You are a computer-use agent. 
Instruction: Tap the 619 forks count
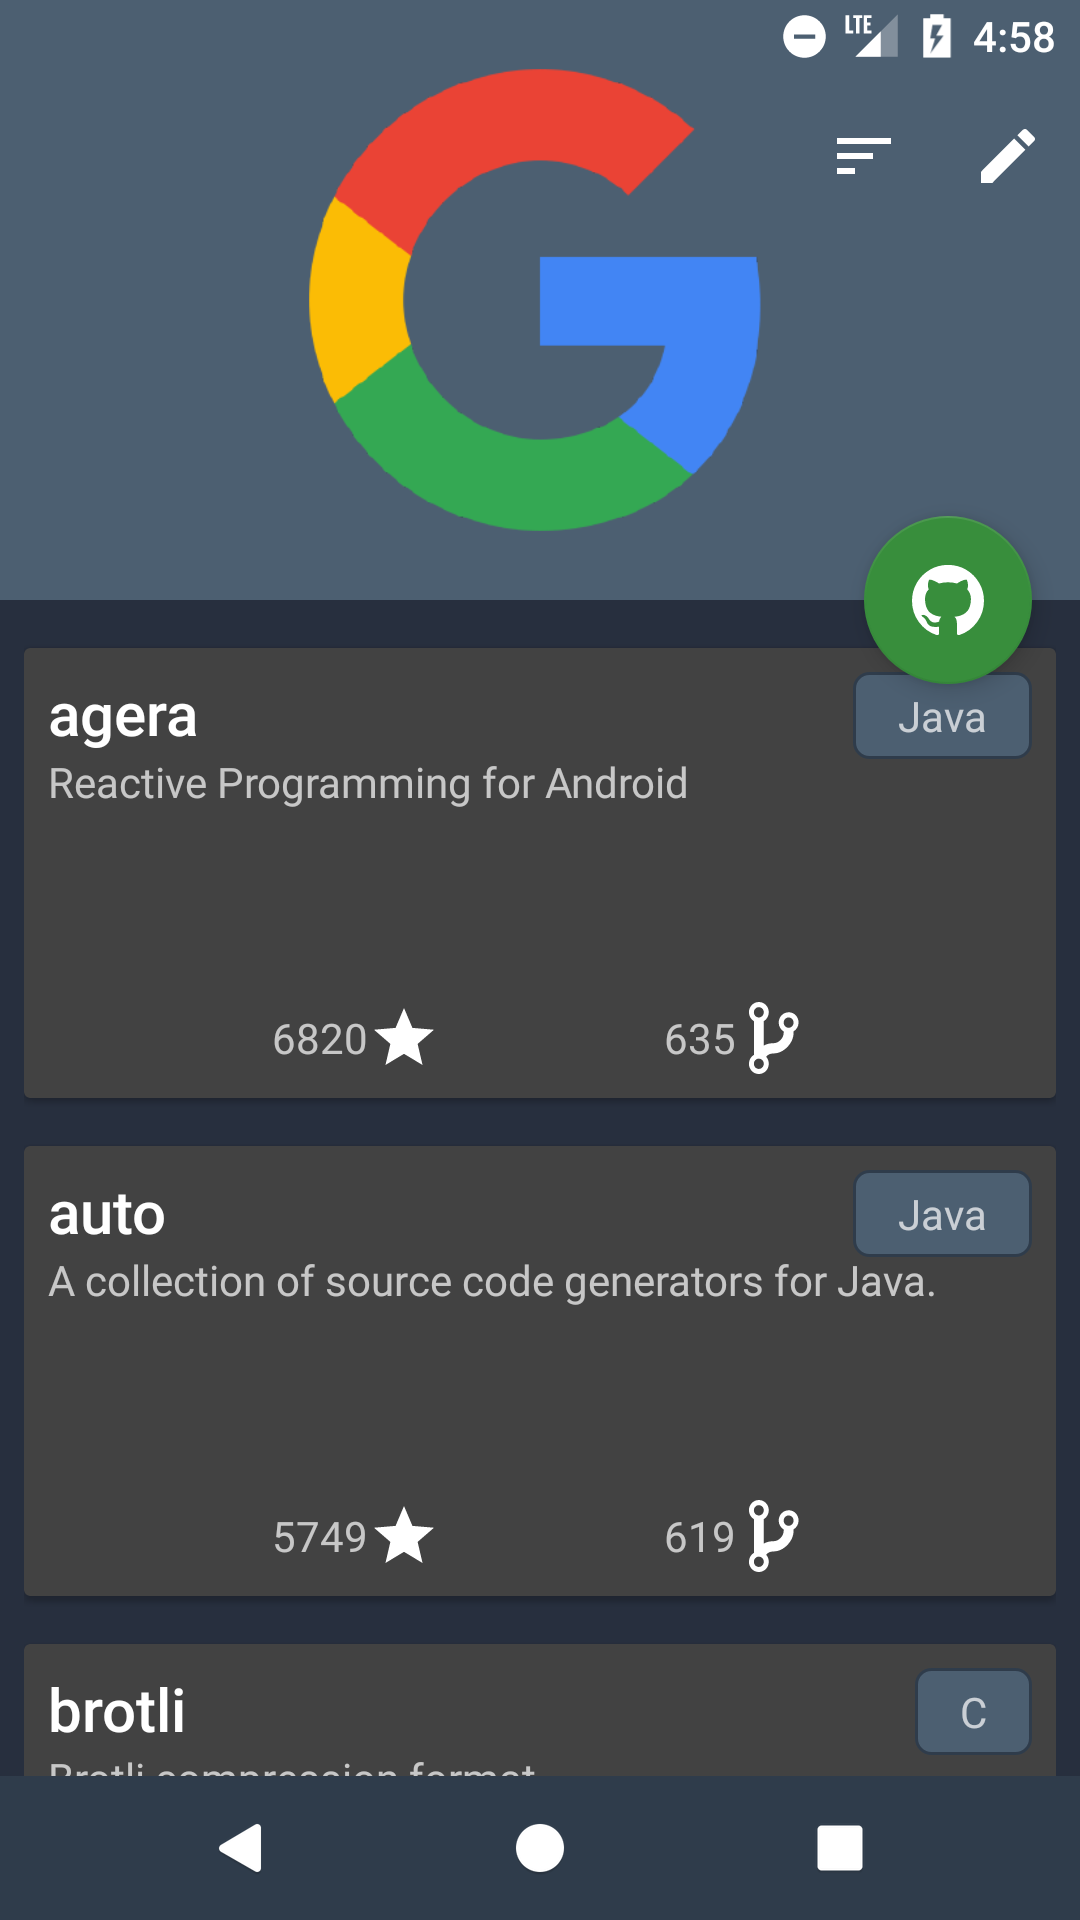(x=700, y=1538)
